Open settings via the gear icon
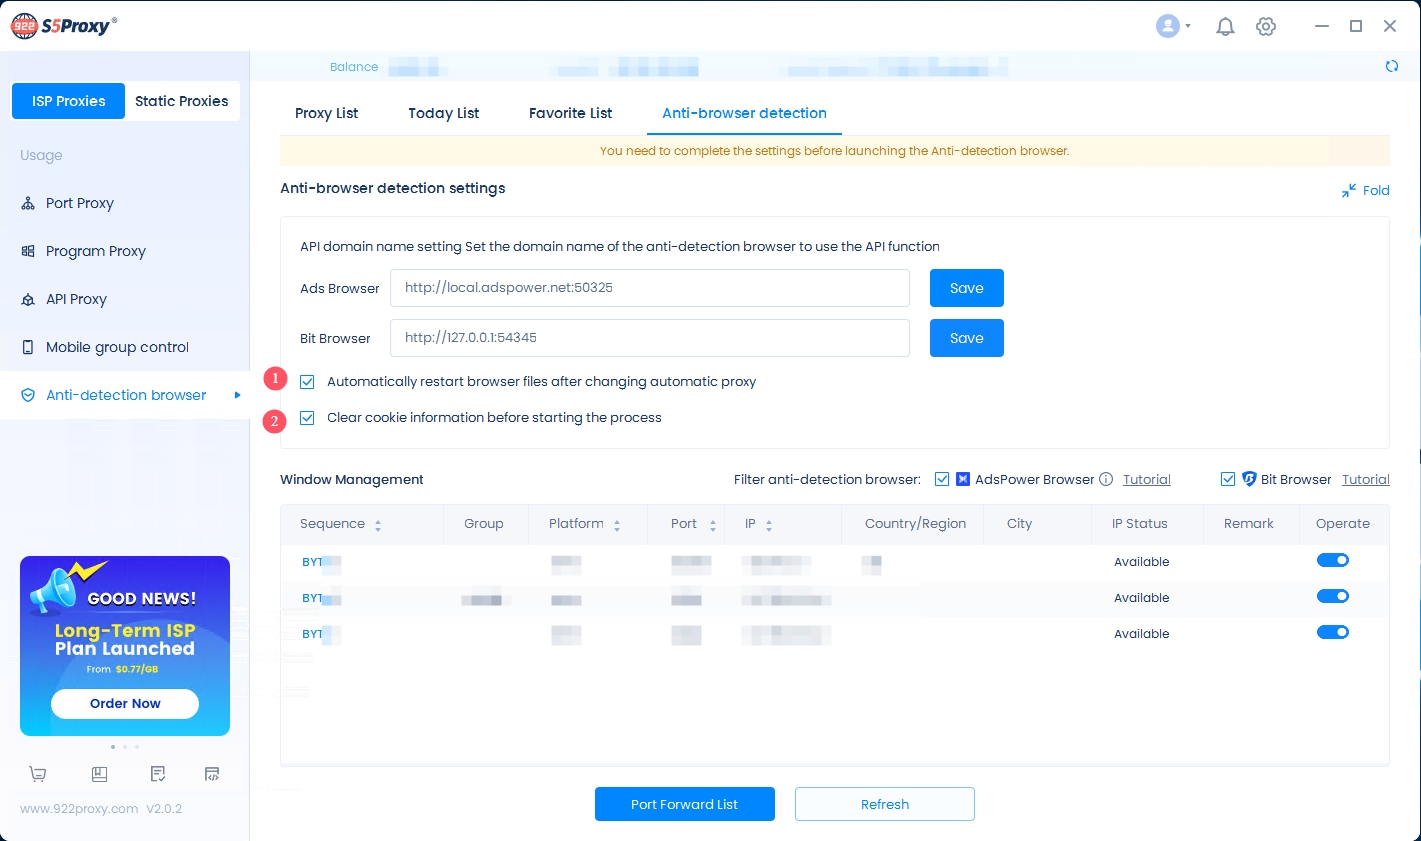 pyautogui.click(x=1266, y=27)
